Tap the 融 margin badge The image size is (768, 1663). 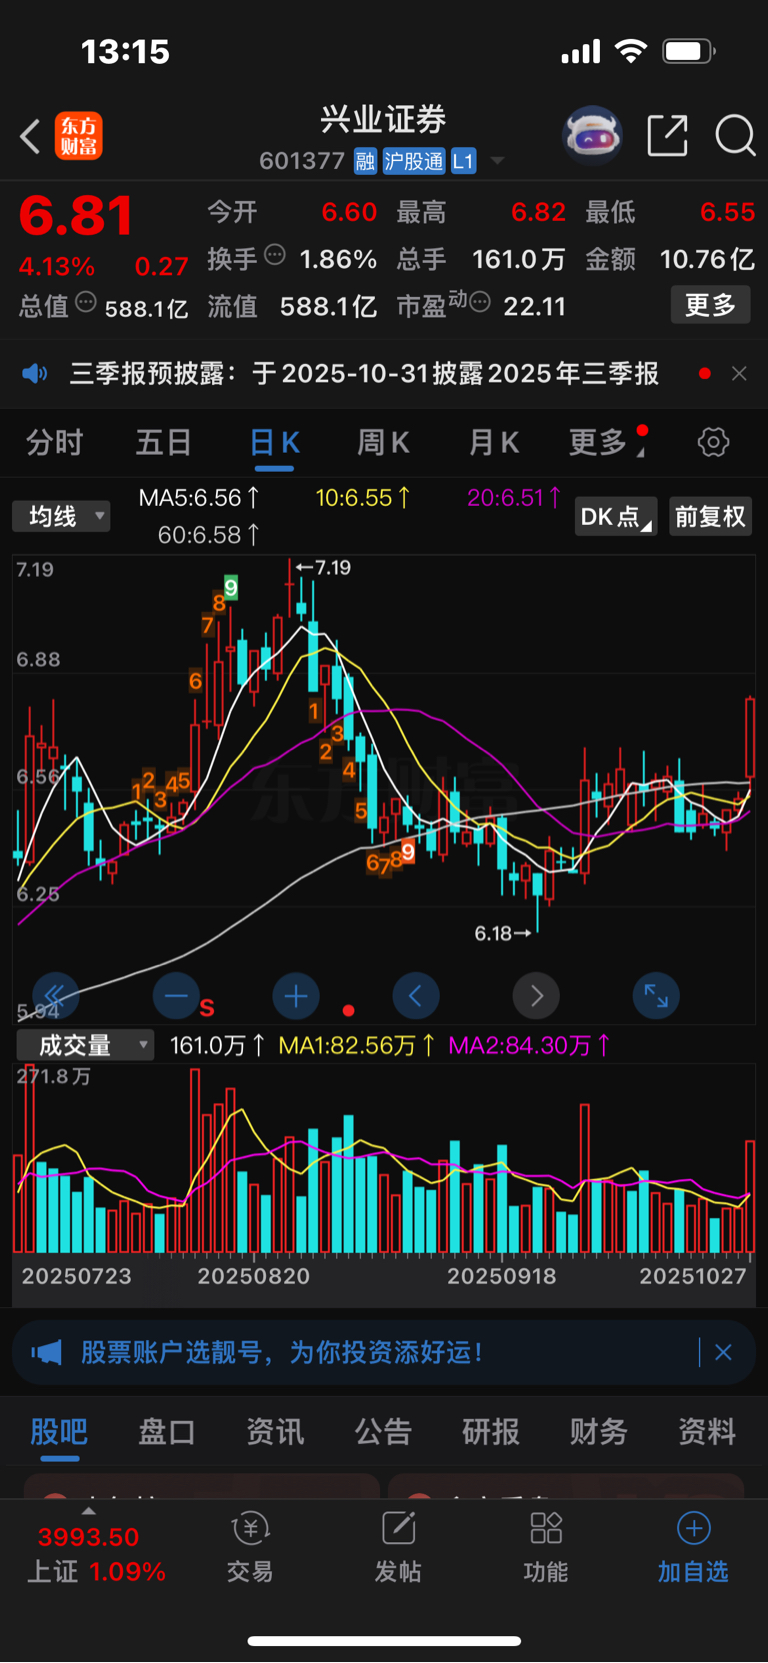click(365, 161)
